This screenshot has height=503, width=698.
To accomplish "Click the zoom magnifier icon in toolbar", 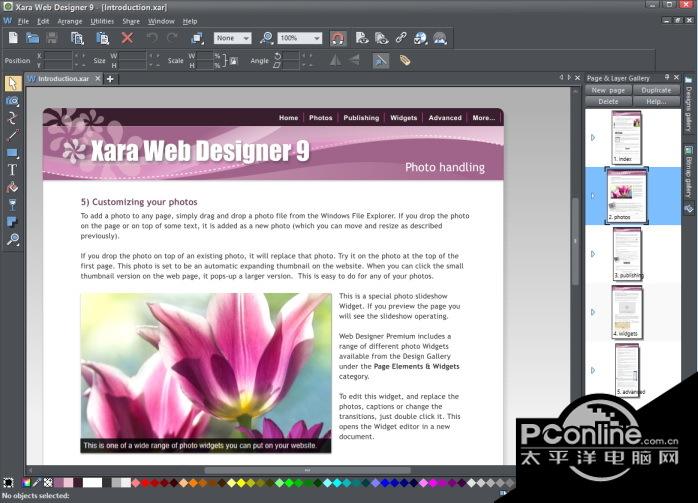I will point(267,38).
